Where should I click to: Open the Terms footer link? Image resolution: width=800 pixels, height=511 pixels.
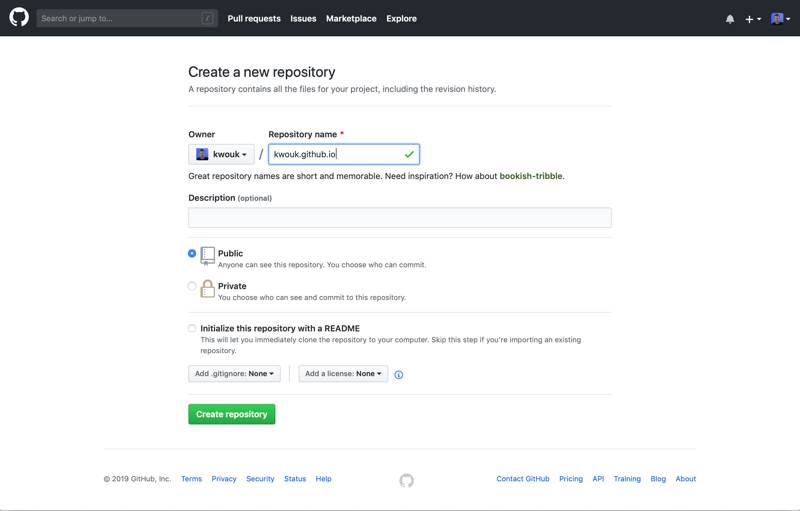pos(191,479)
